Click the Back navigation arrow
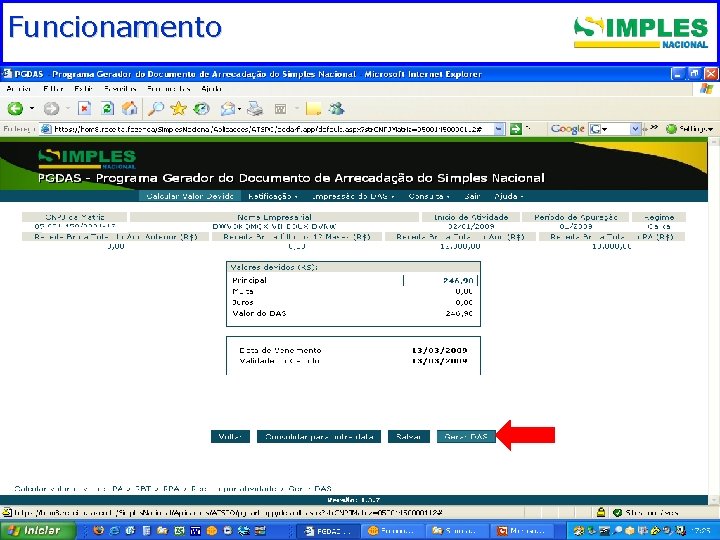720x540 pixels. [x=15, y=109]
